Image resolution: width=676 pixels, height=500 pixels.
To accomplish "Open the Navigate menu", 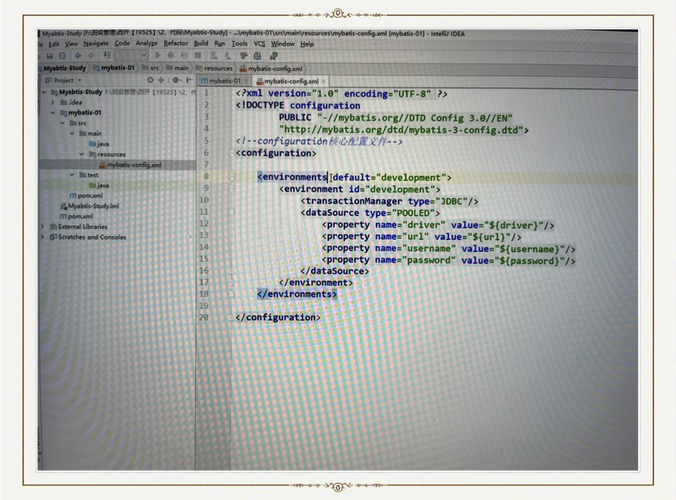I will tap(96, 44).
